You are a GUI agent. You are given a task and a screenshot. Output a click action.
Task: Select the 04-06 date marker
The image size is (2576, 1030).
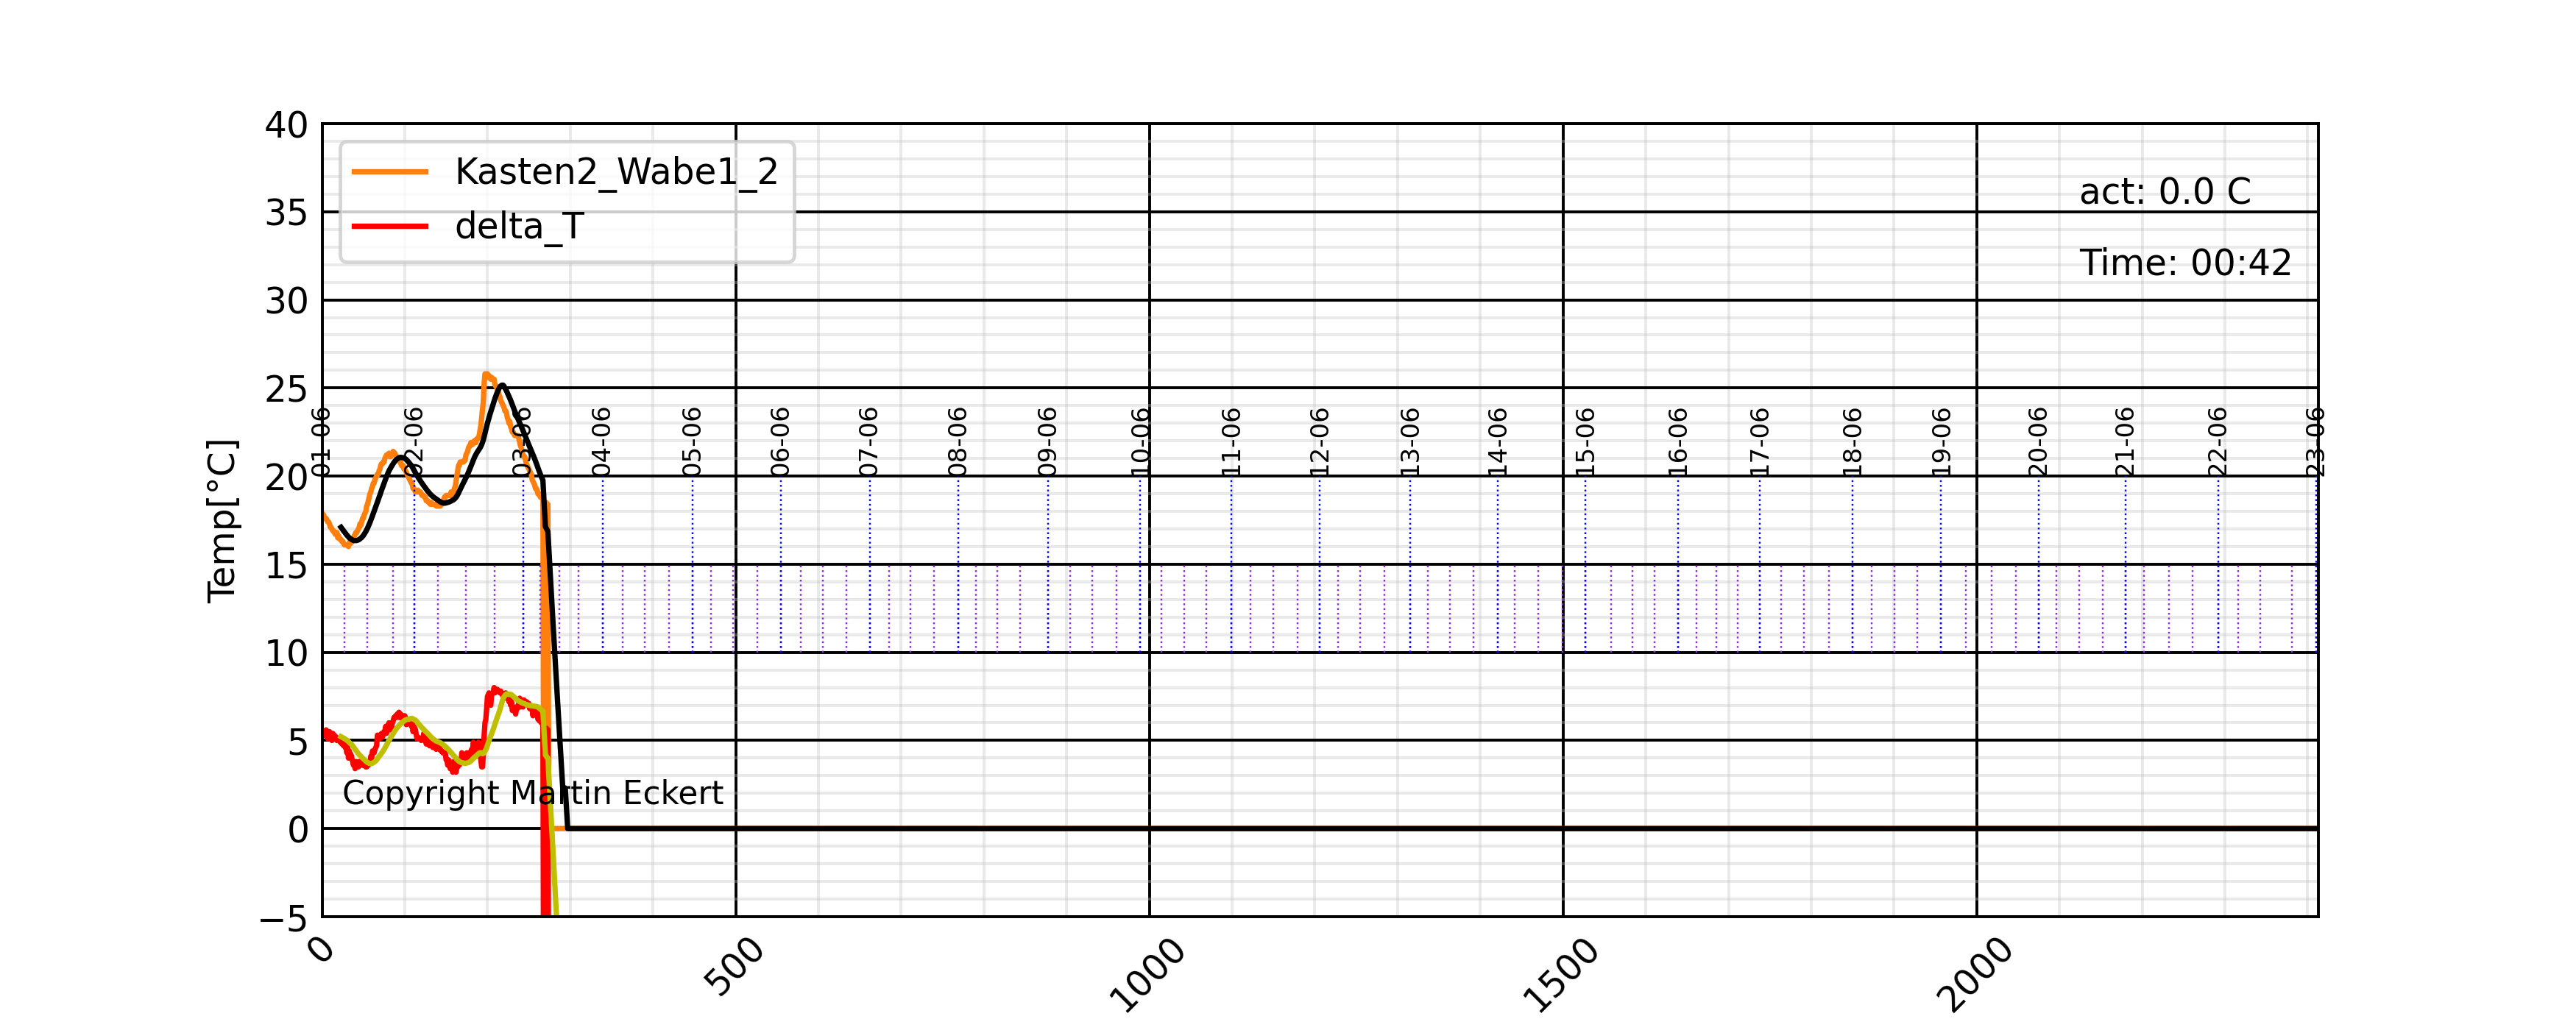[601, 441]
